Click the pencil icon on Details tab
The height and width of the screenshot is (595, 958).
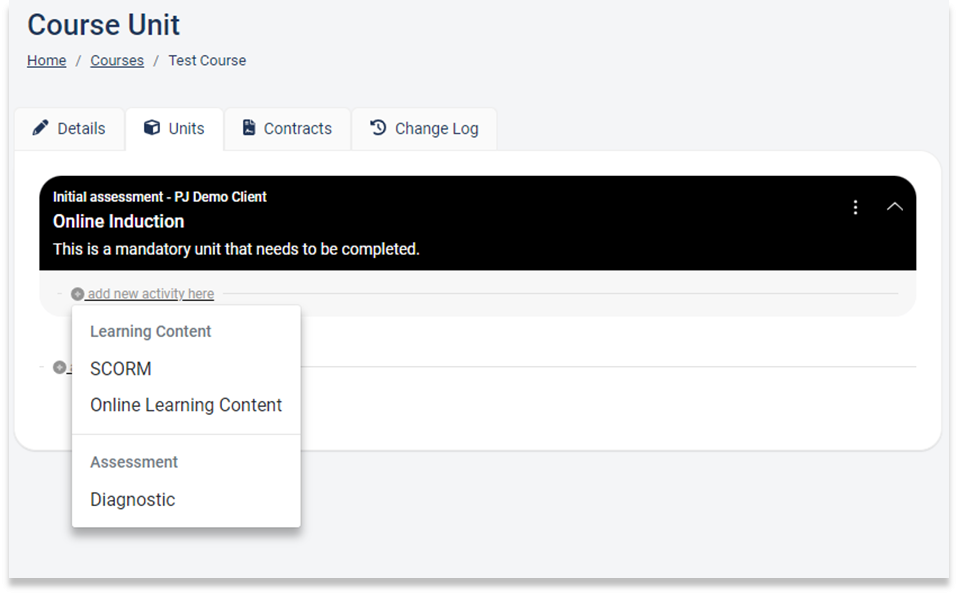(x=40, y=128)
